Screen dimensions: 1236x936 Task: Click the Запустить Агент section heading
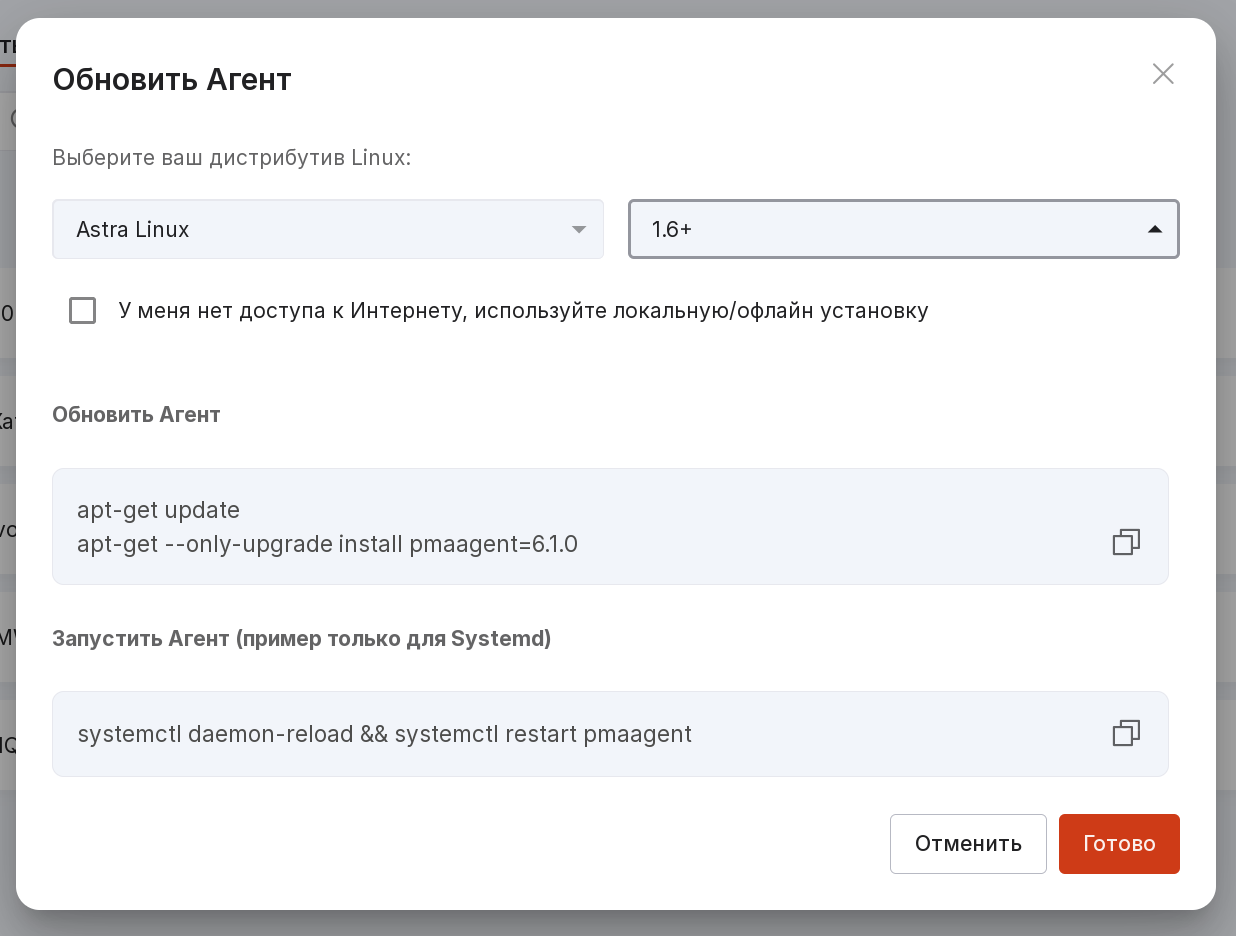click(301, 638)
